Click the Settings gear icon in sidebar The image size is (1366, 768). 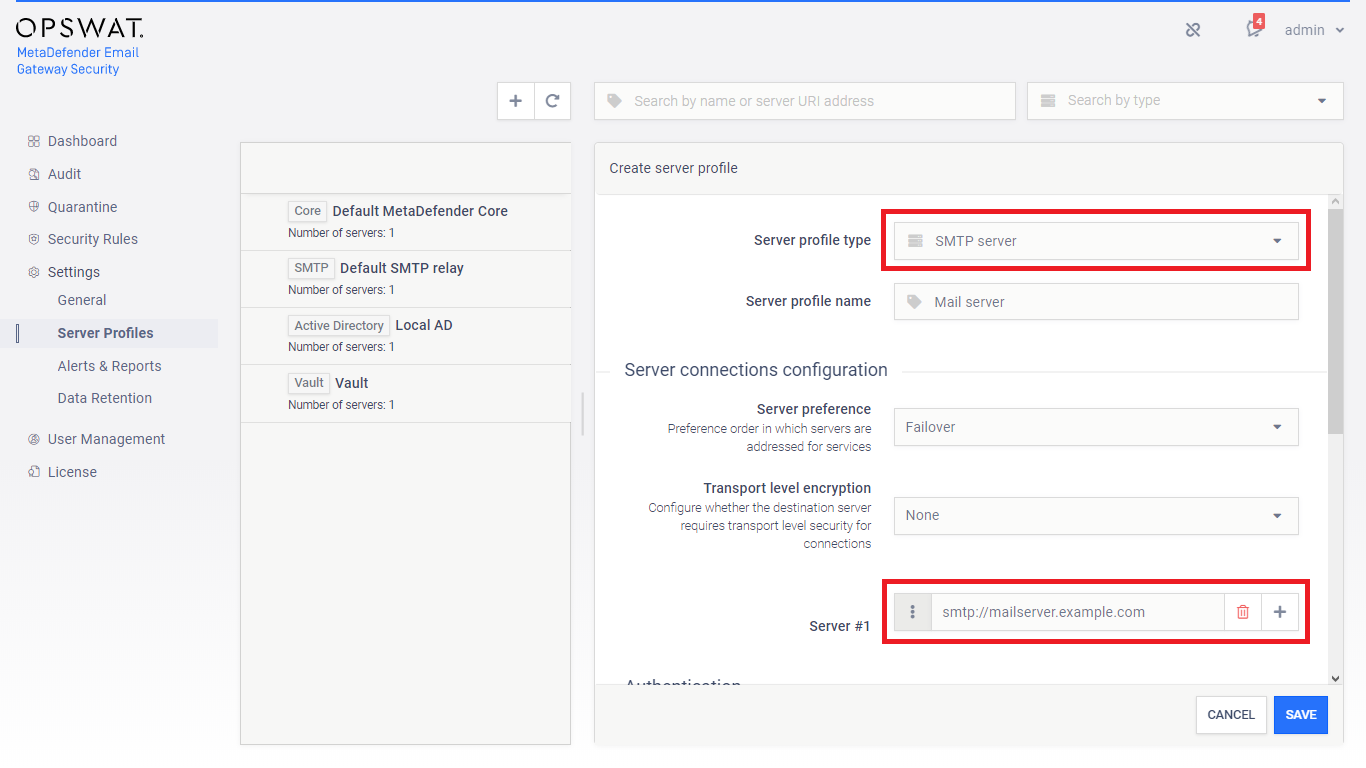(34, 272)
